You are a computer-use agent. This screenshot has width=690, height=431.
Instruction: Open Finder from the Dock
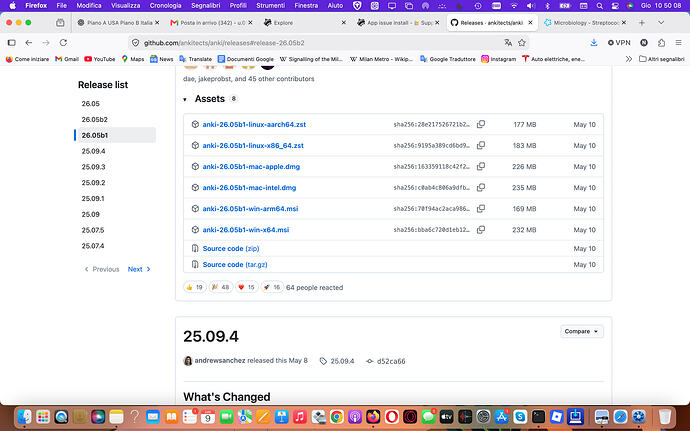25,416
